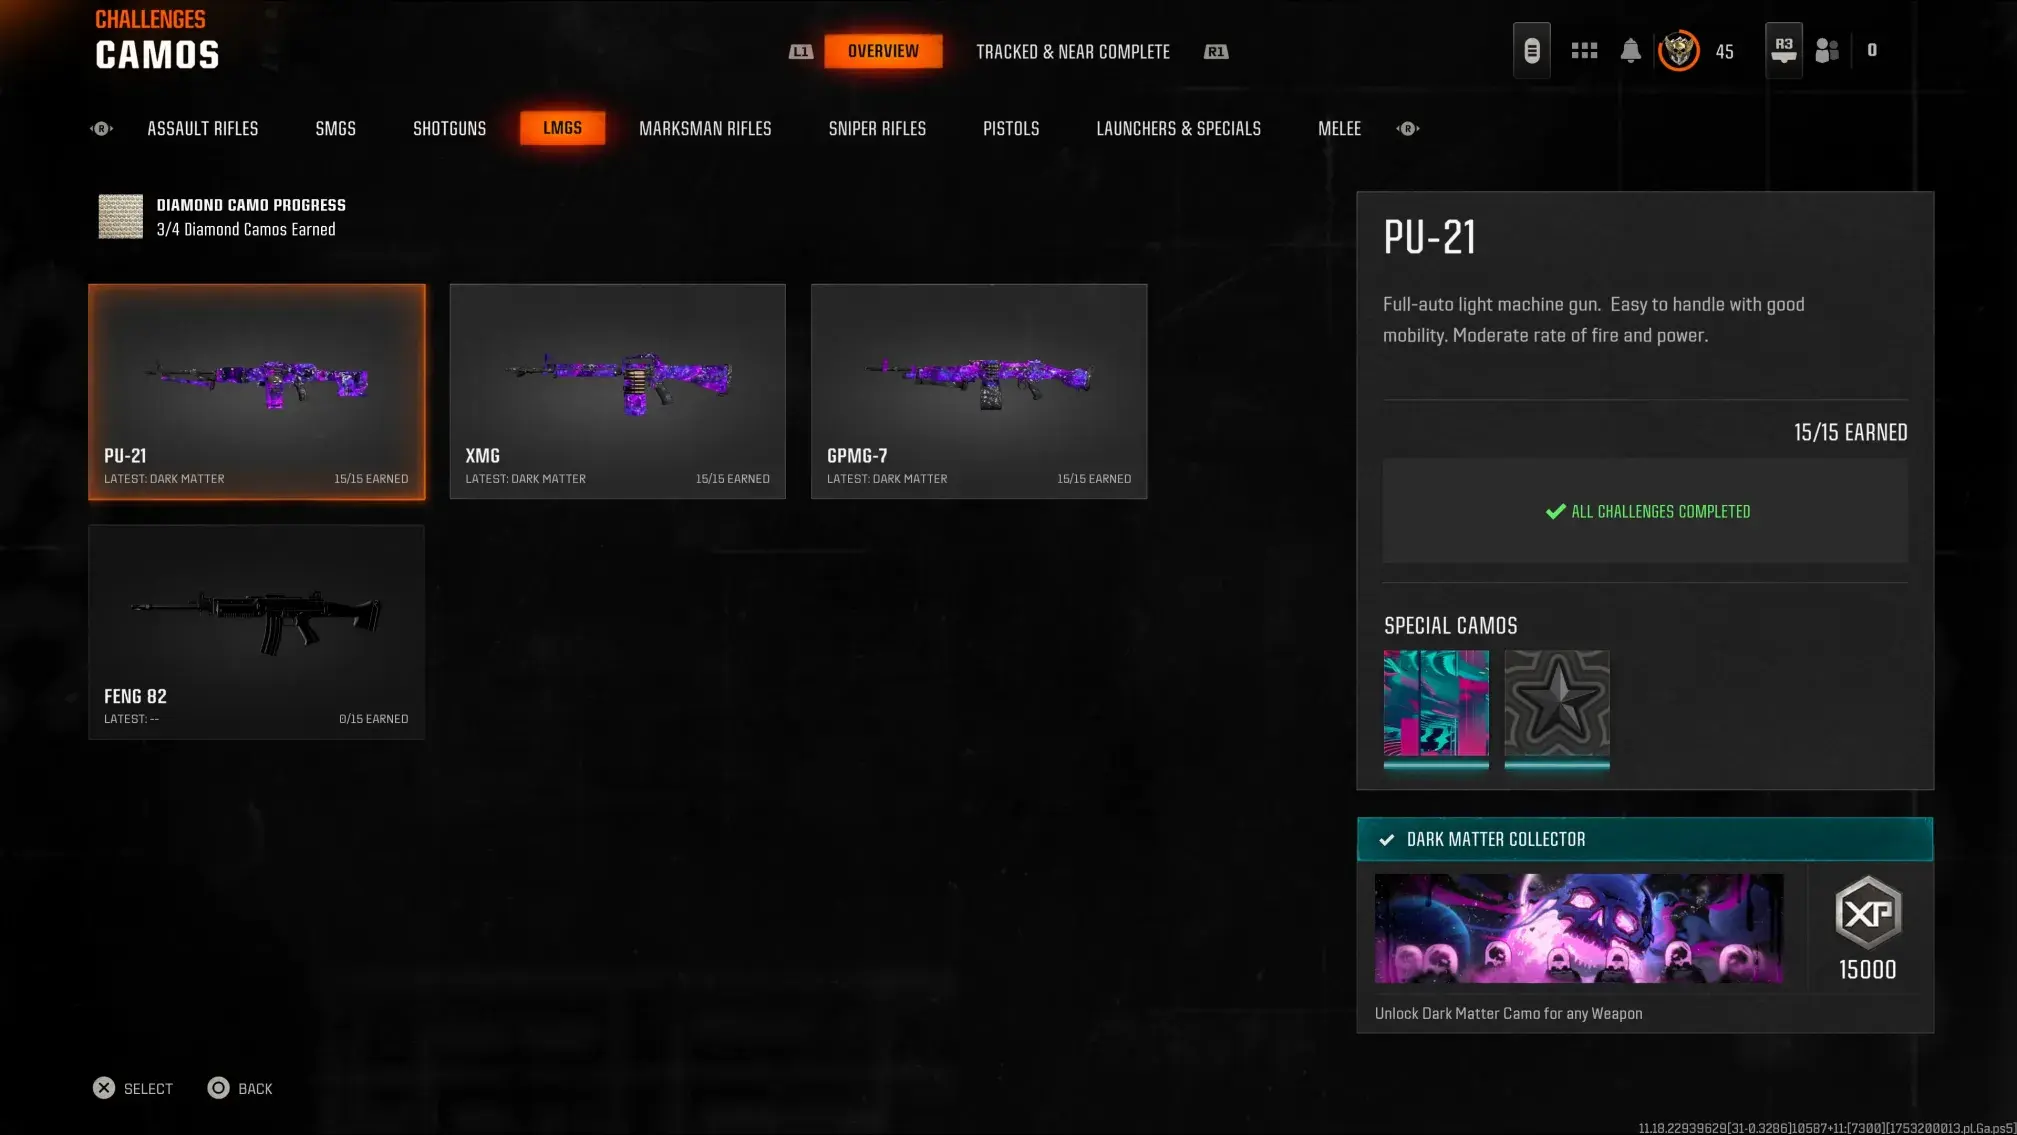Select the GPMG-7 weapon card

[978, 391]
